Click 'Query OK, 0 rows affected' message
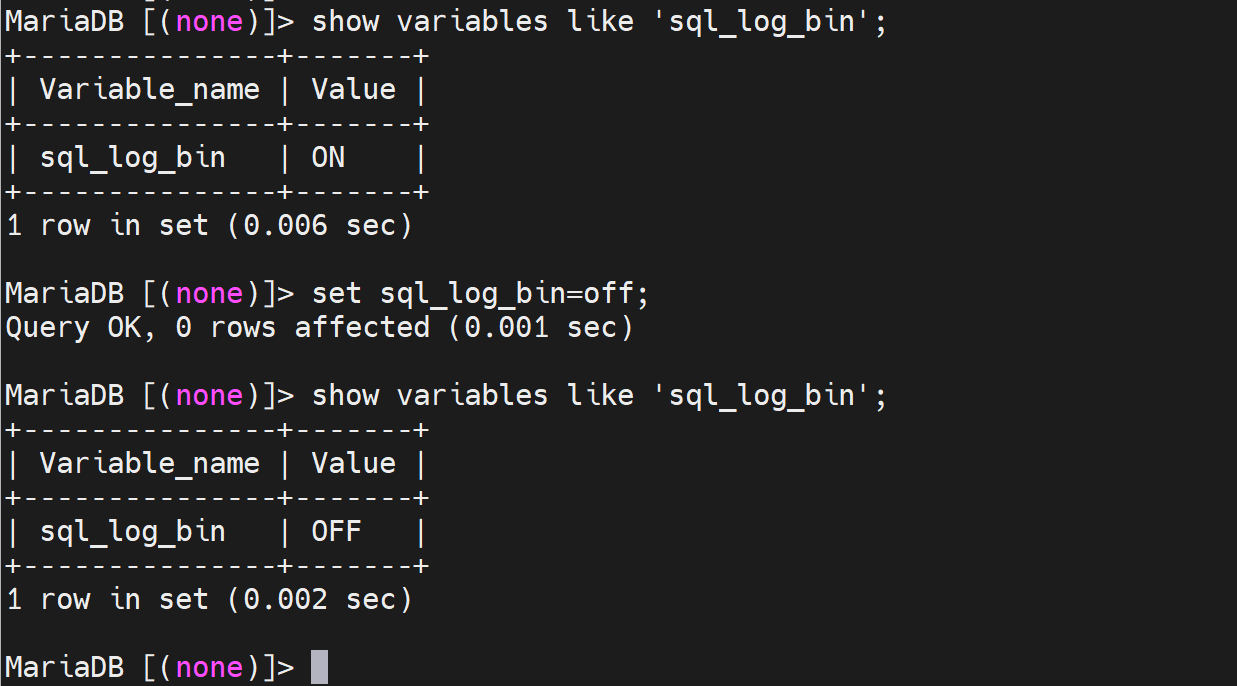This screenshot has height=686, width=1237. click(x=218, y=327)
